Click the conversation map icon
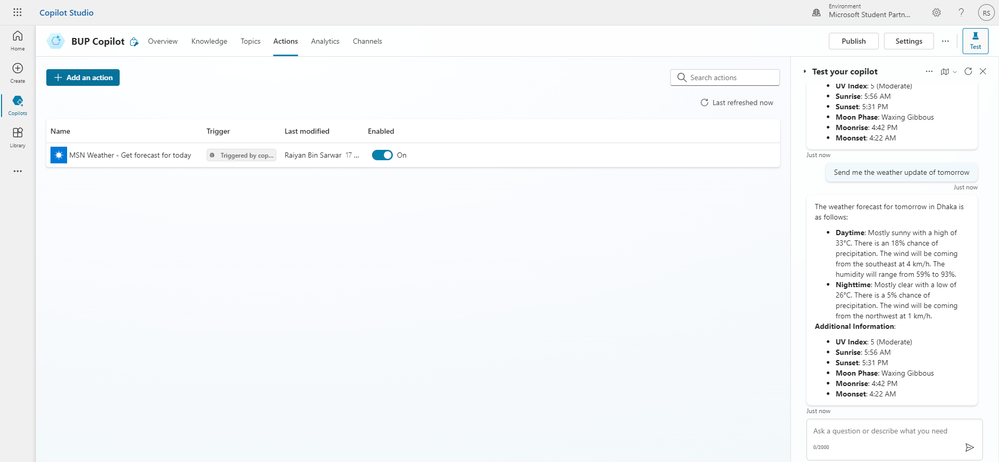 tap(945, 71)
